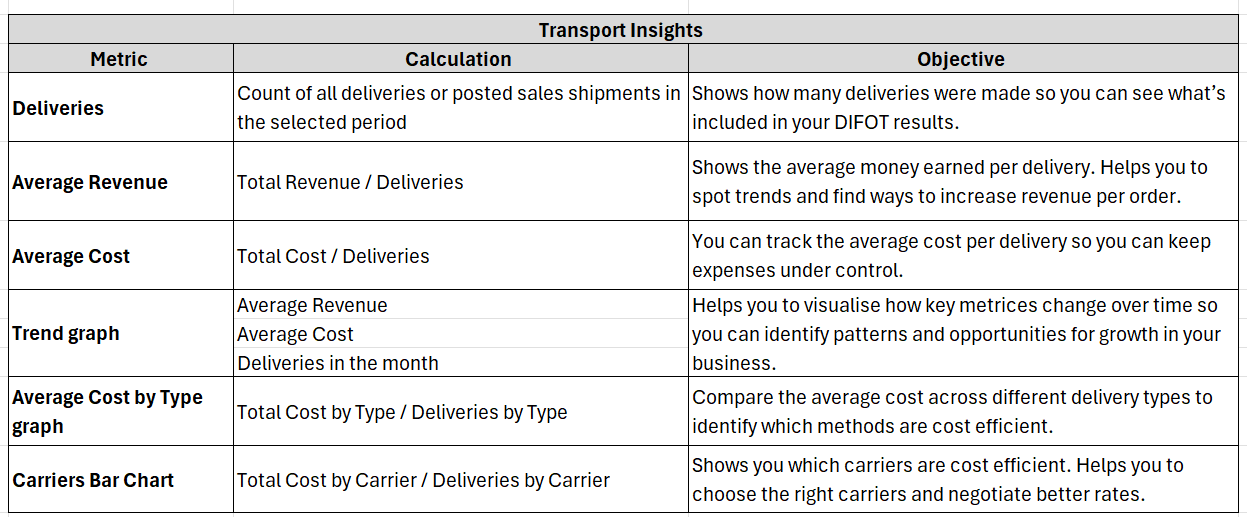Select the objective about increasing revenue per order
Image resolution: width=1247 pixels, height=517 pixels.
(x=950, y=182)
